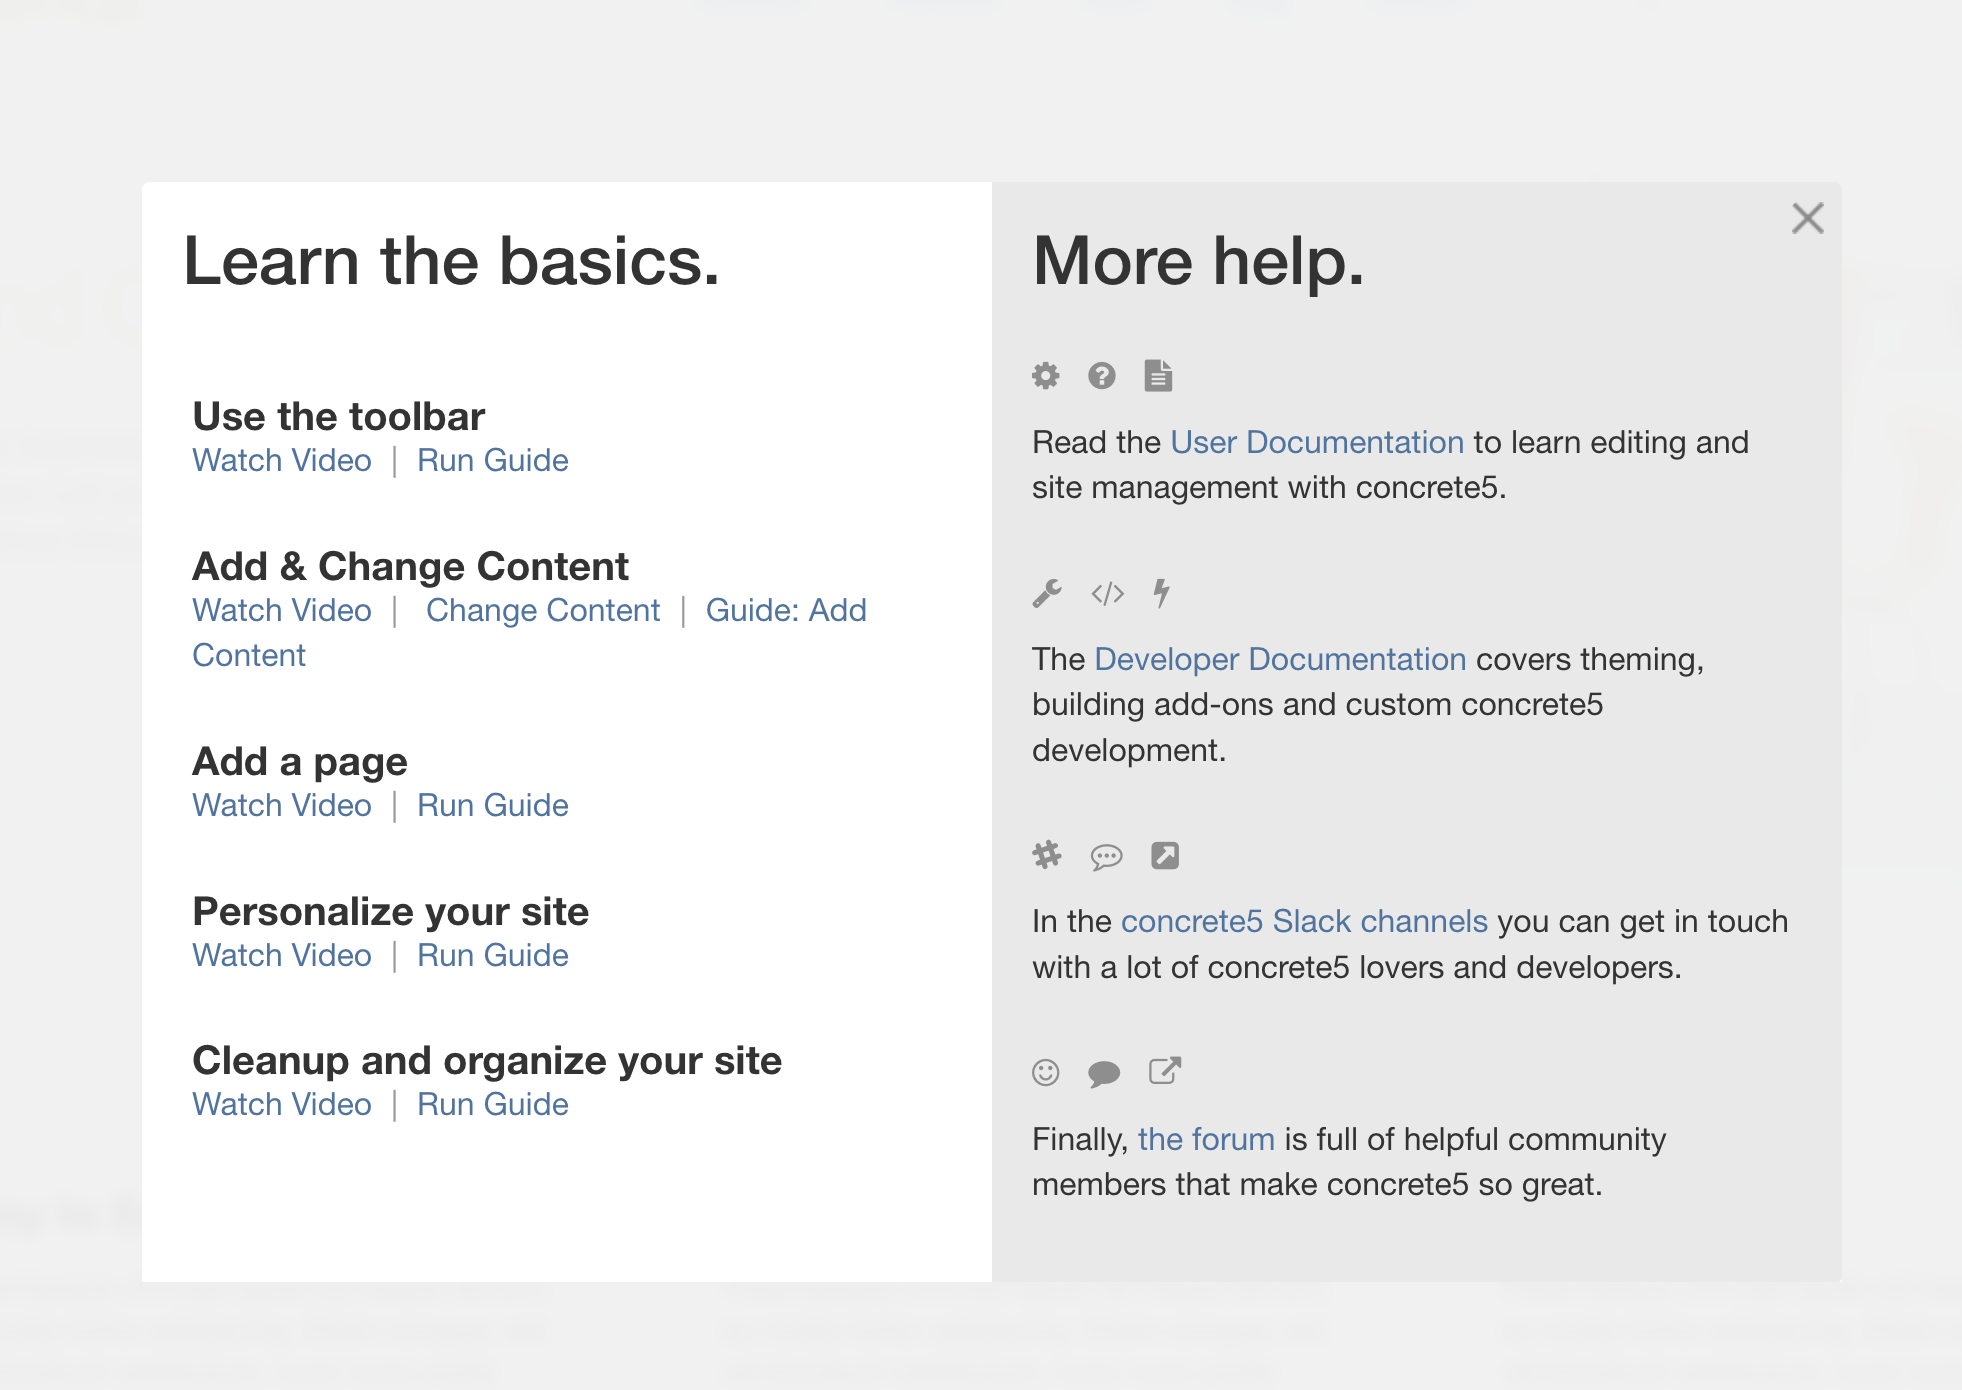The height and width of the screenshot is (1390, 1962).
Task: Click the question mark help icon
Action: (x=1102, y=376)
